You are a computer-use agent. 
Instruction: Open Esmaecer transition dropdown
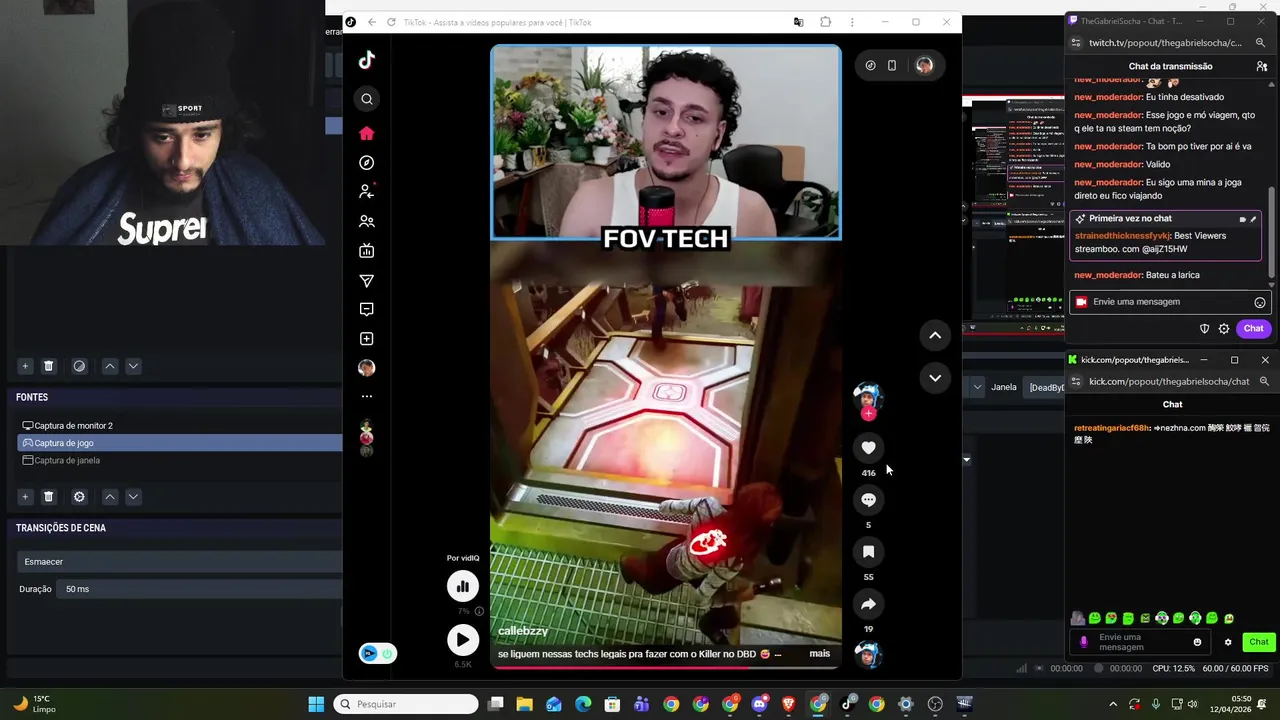[180, 562]
